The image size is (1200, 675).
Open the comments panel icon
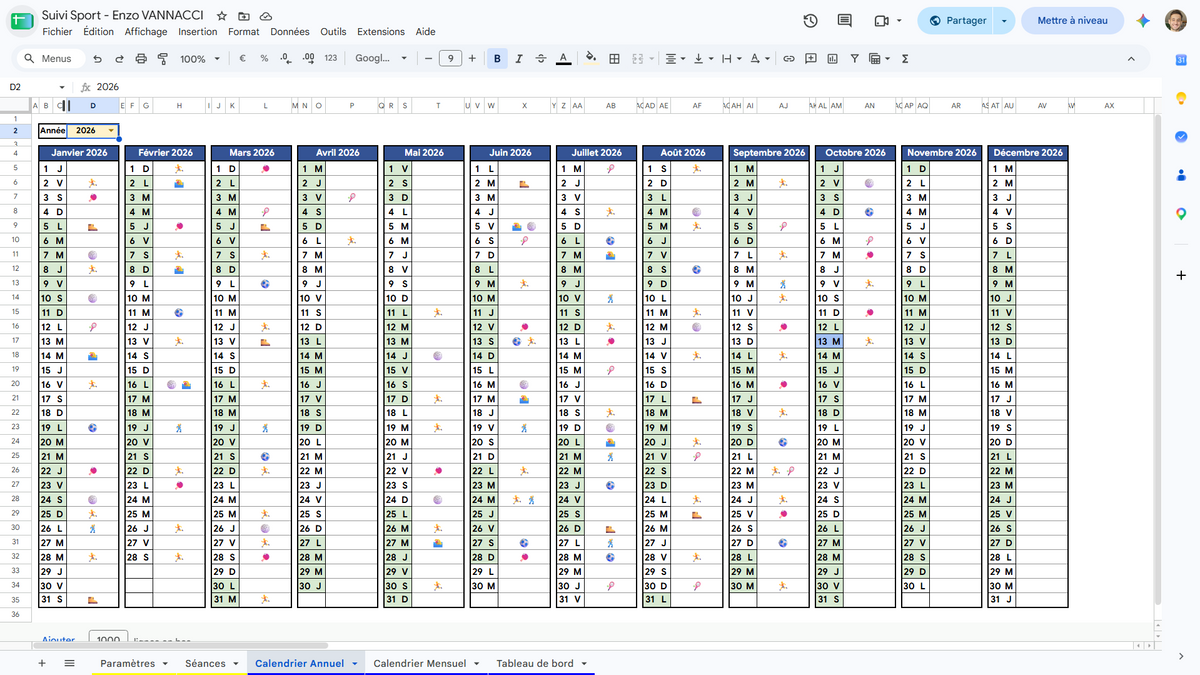click(844, 20)
